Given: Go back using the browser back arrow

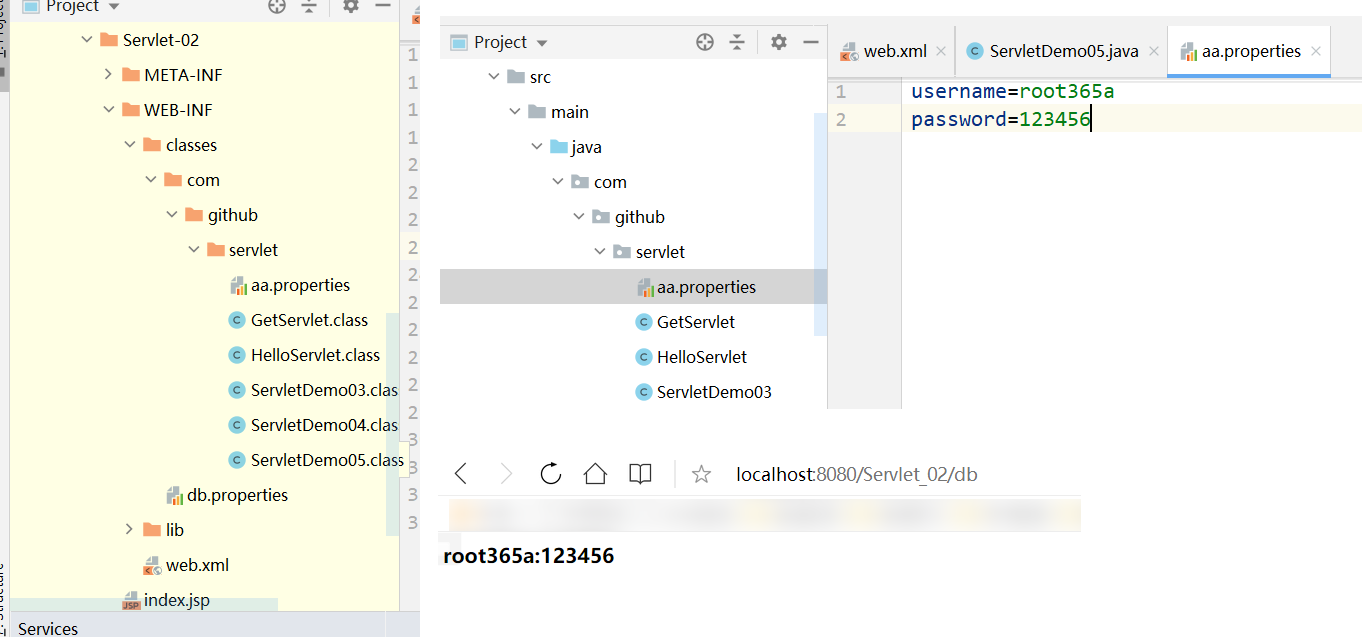Looking at the screenshot, I should click(461, 474).
